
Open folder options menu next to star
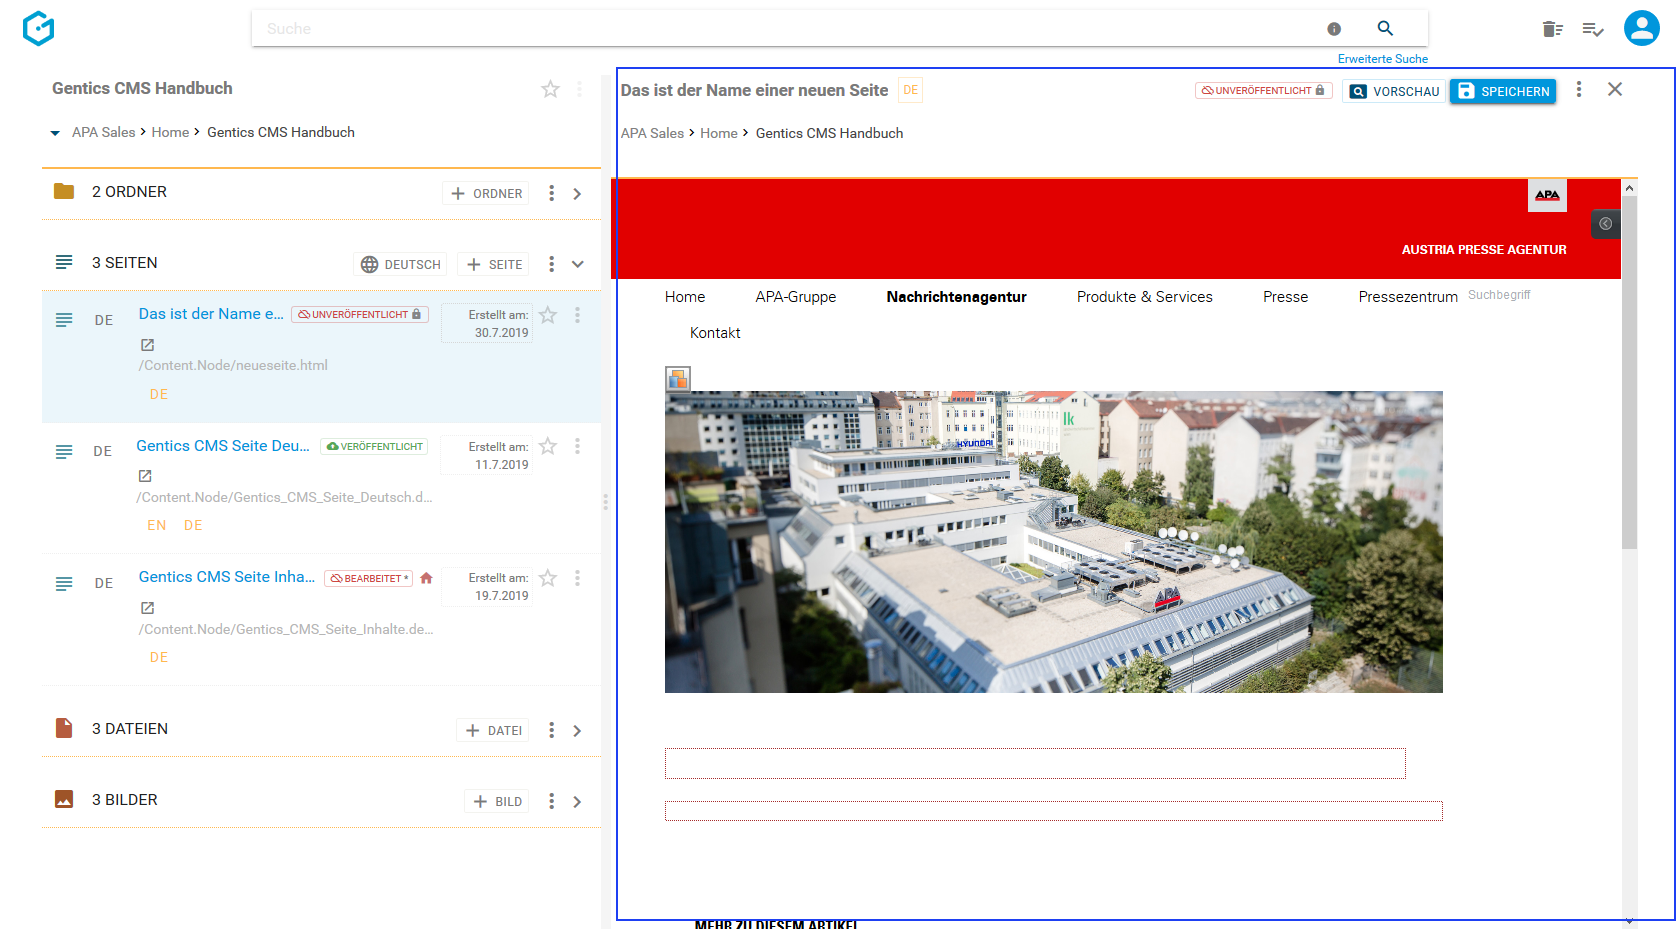click(x=579, y=89)
